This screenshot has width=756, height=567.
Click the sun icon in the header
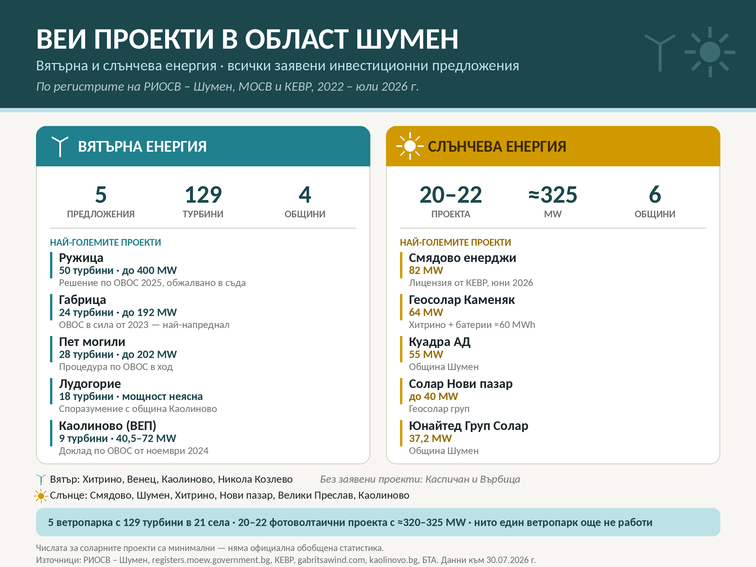click(710, 52)
